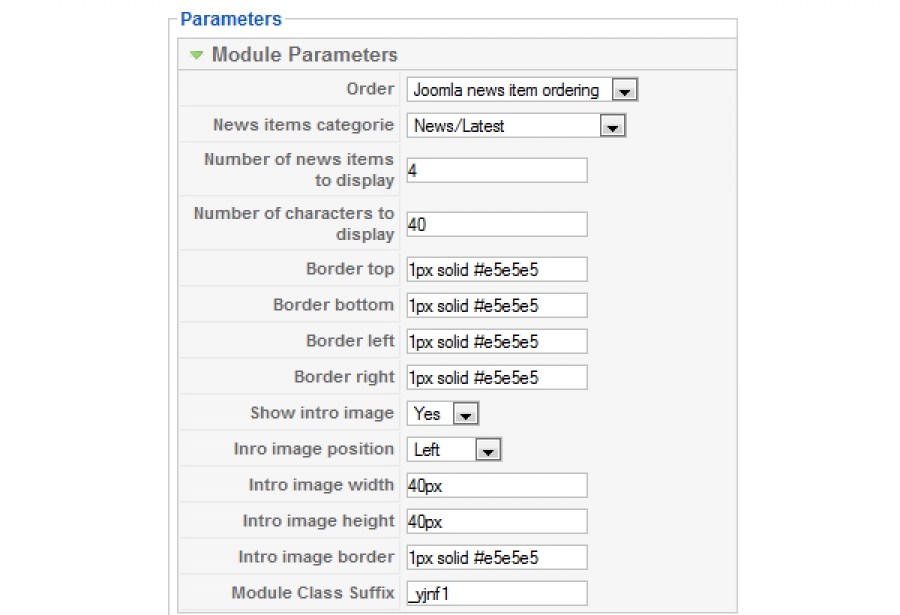
Task: Click the Border right input field
Action: click(496, 378)
